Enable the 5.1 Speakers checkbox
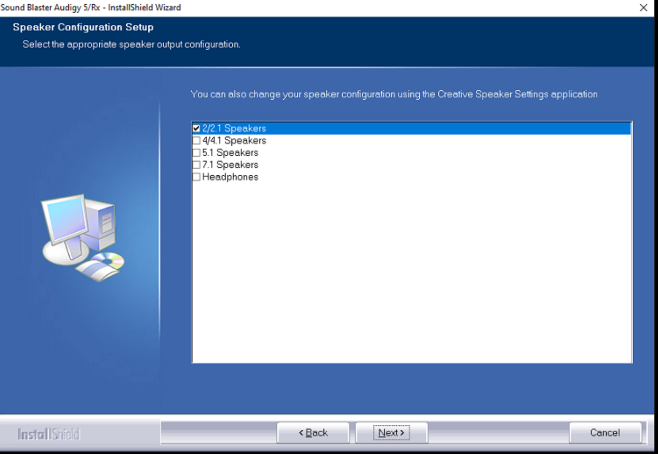 click(x=196, y=153)
